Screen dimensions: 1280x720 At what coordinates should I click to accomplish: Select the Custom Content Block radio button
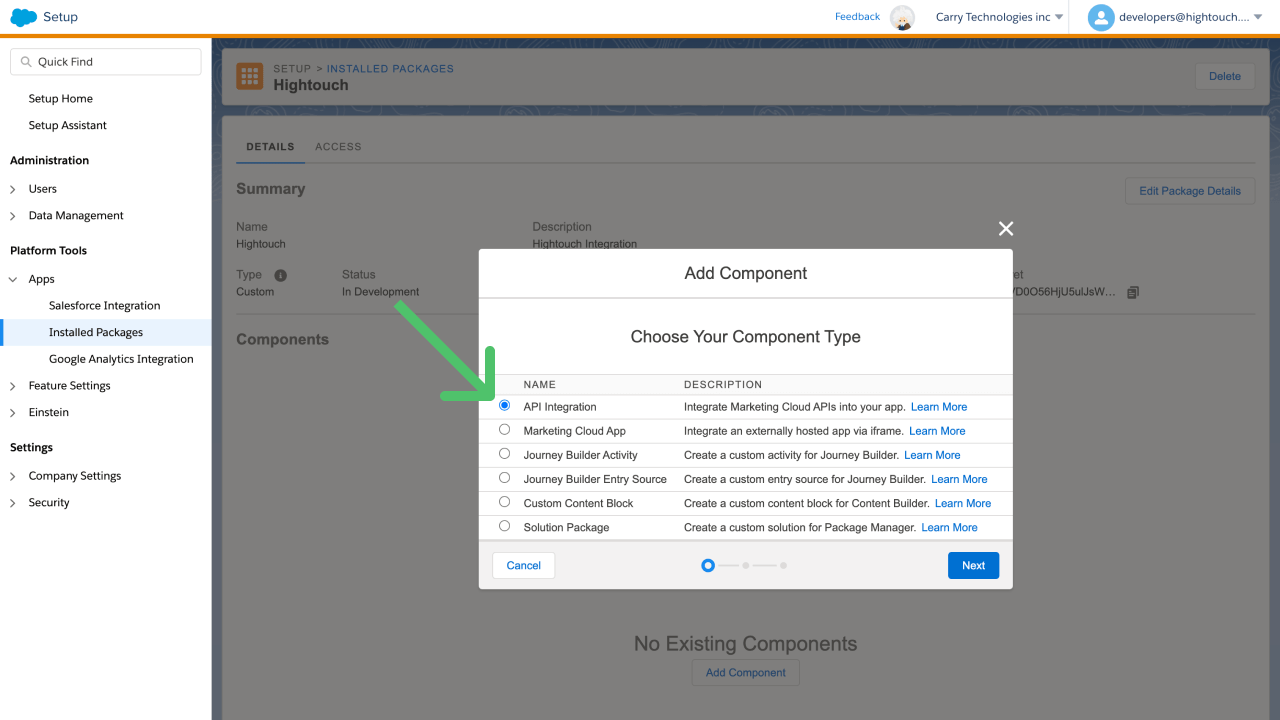[504, 501]
